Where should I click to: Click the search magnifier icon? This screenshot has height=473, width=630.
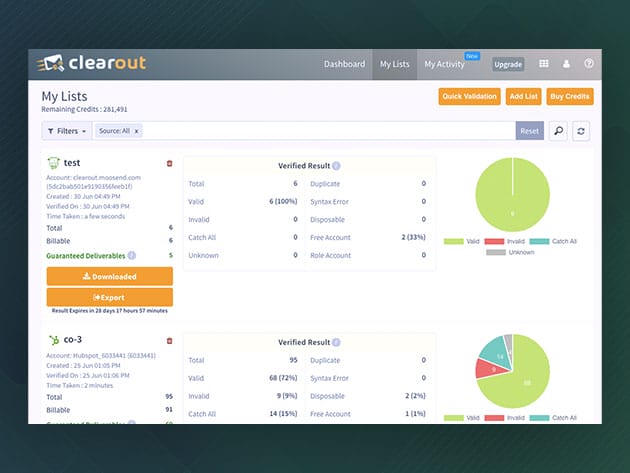(x=558, y=131)
